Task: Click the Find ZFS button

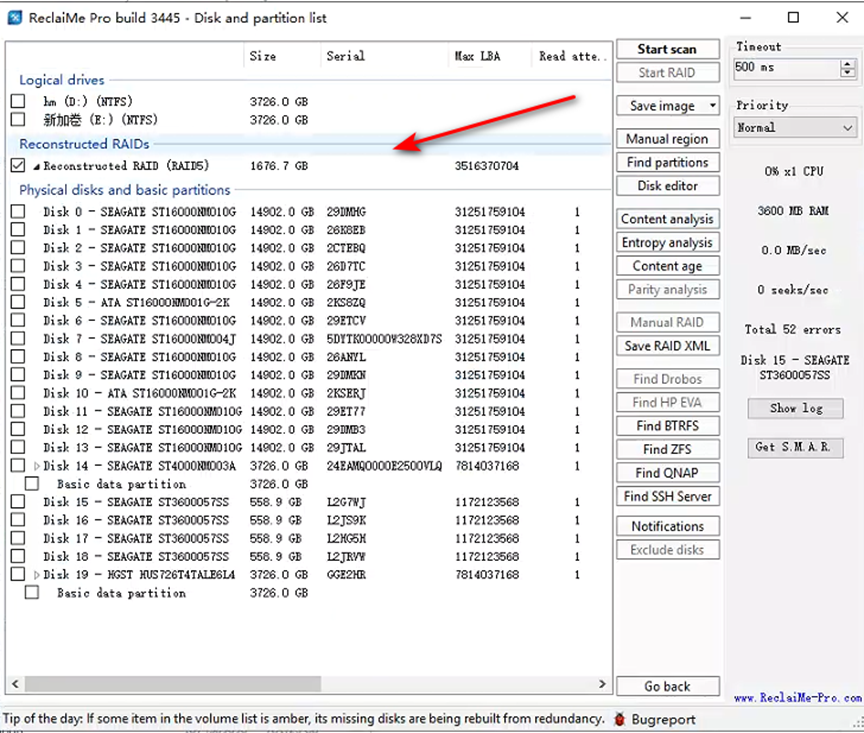Action: click(667, 449)
